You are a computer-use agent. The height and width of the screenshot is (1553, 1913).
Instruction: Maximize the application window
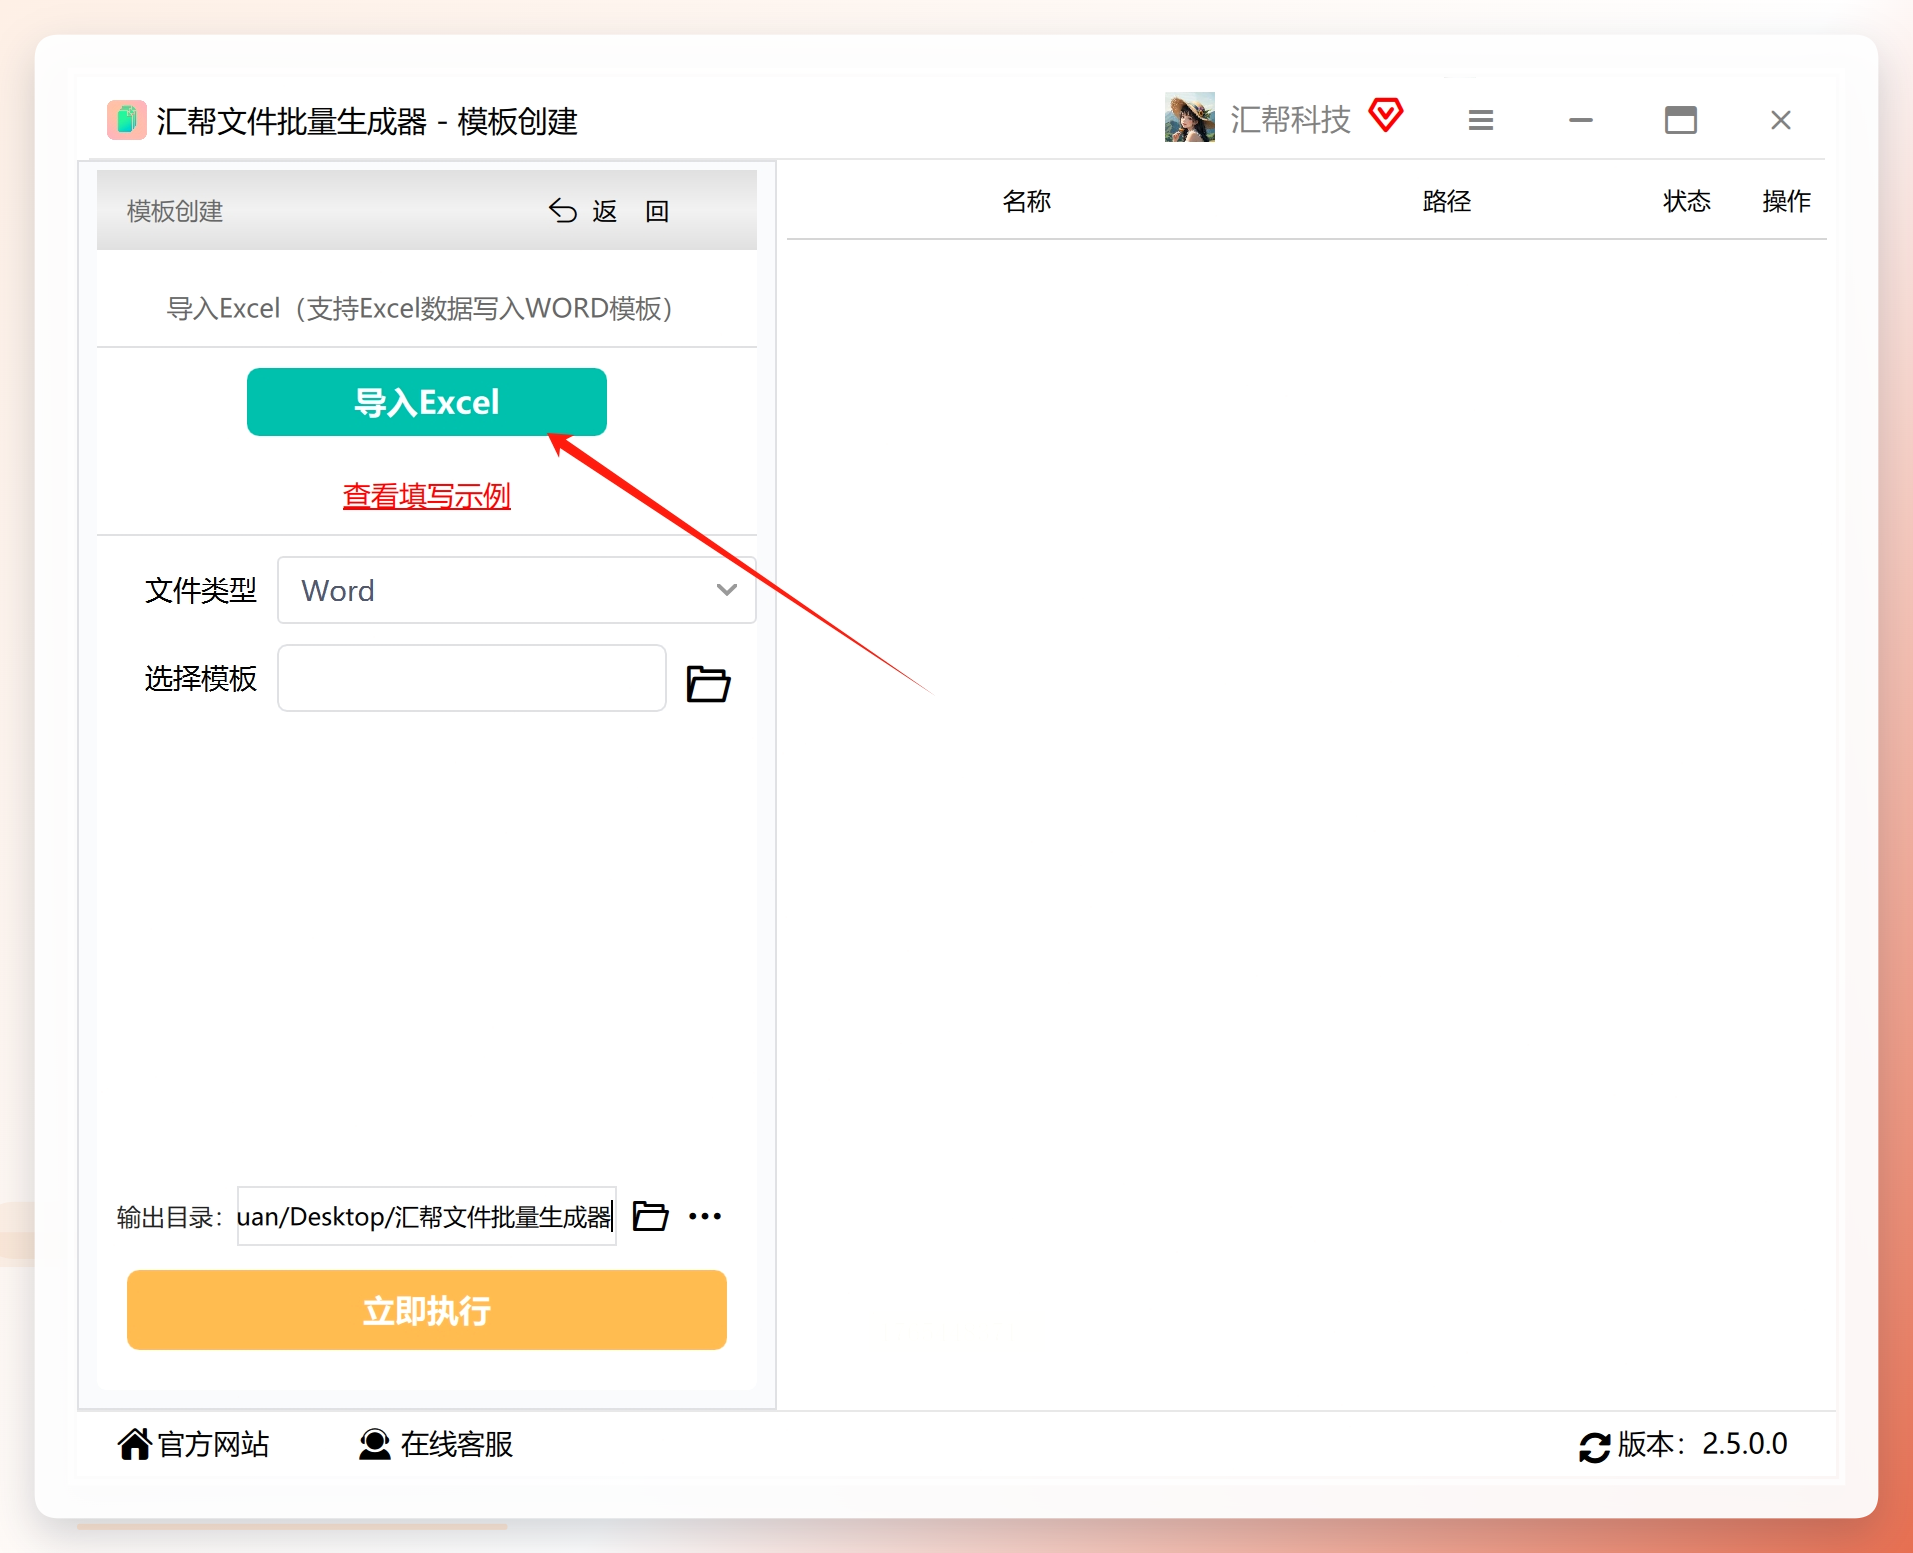coord(1680,120)
